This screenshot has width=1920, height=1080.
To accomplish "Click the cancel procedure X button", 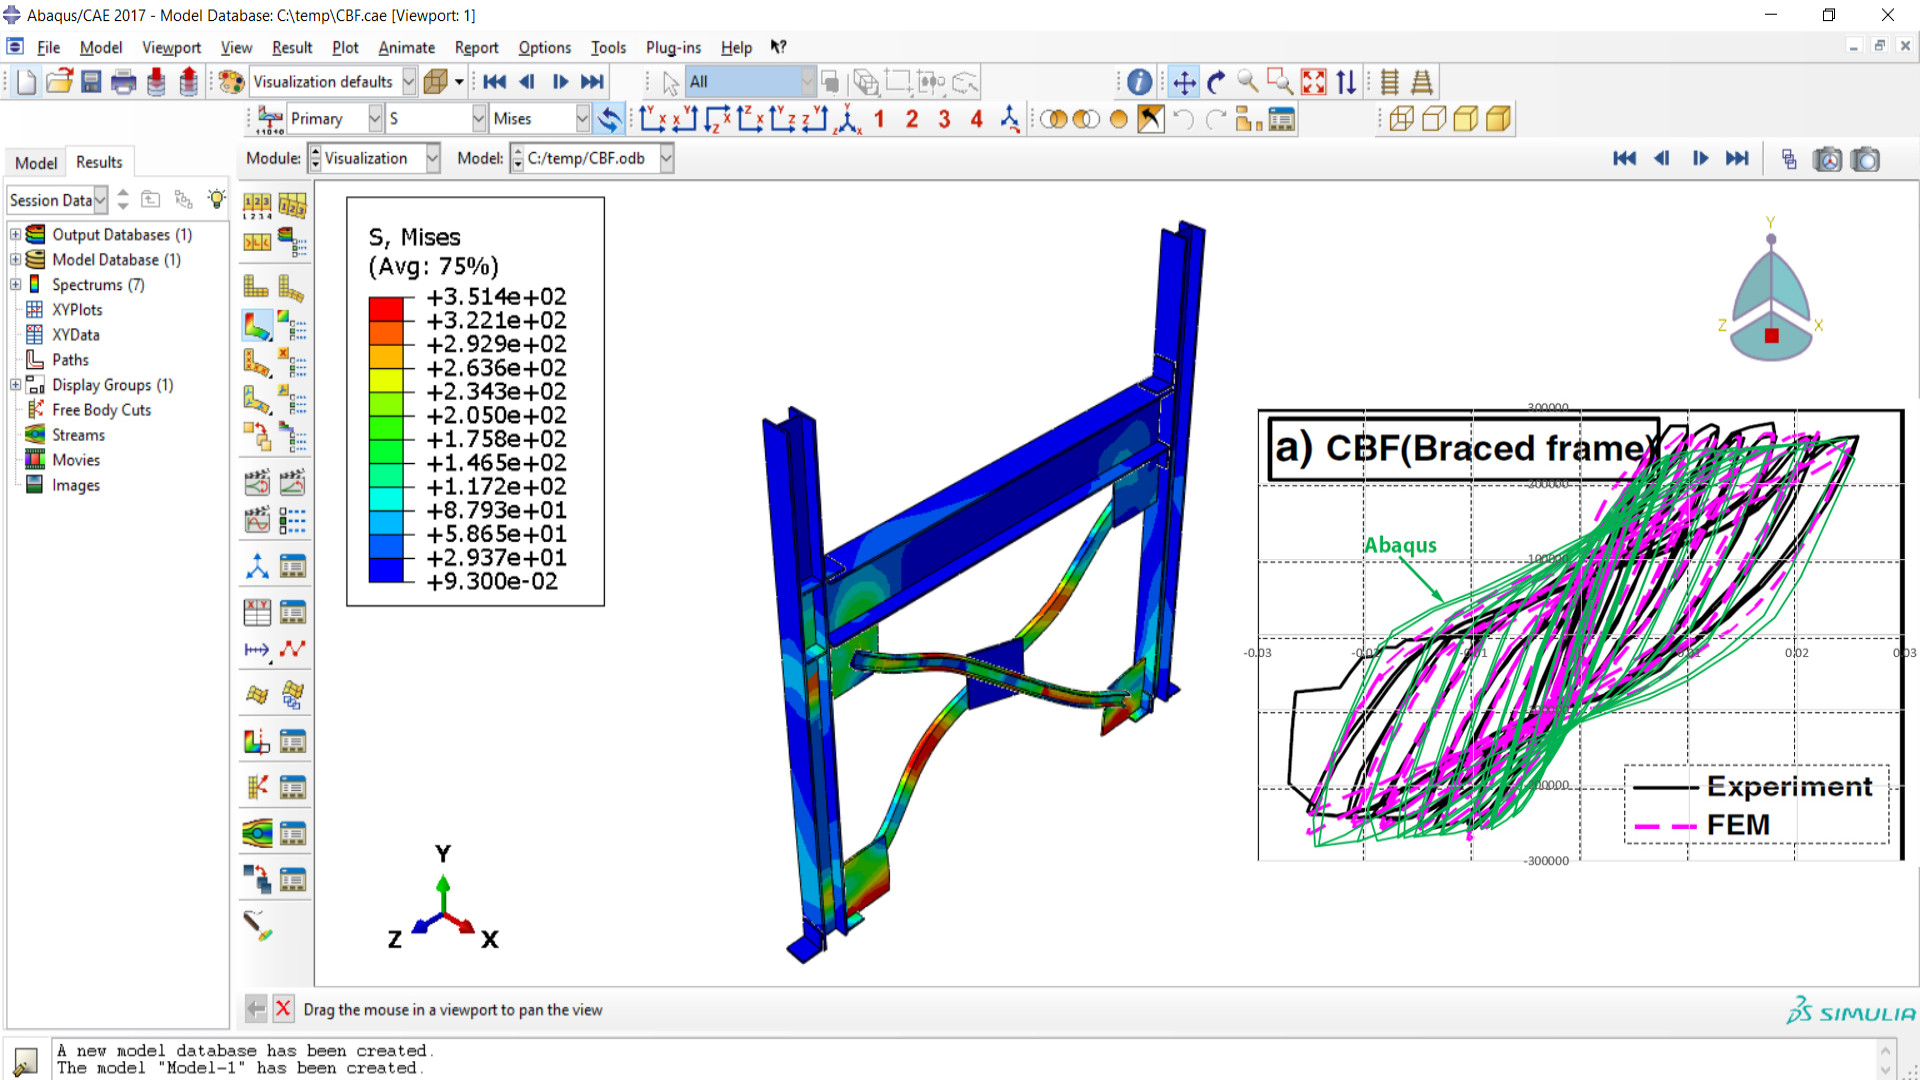I will [x=283, y=1008].
